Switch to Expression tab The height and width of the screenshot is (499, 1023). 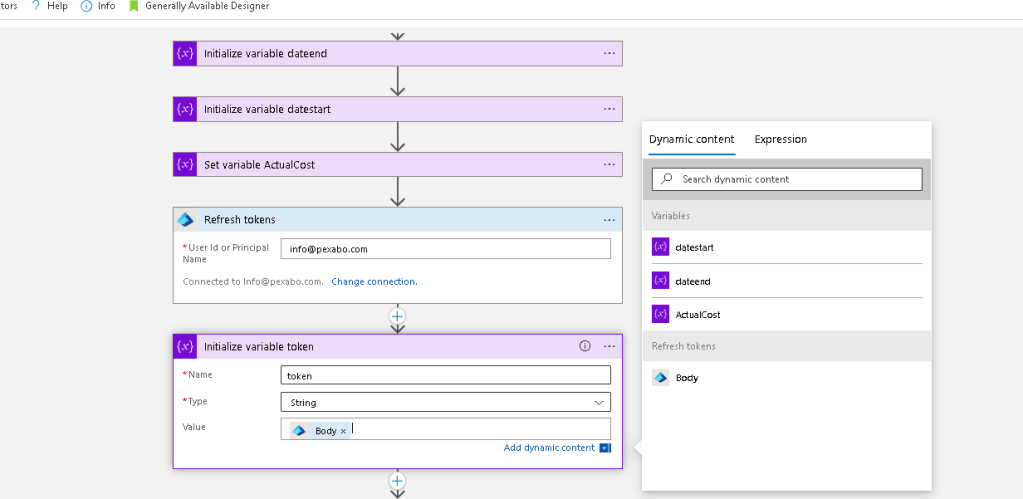click(780, 139)
